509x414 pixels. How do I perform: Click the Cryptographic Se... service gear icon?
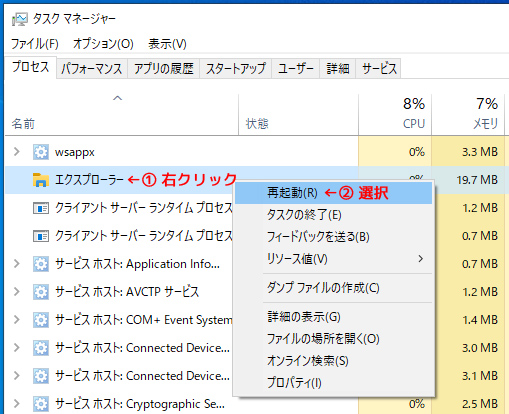pyautogui.click(x=41, y=404)
